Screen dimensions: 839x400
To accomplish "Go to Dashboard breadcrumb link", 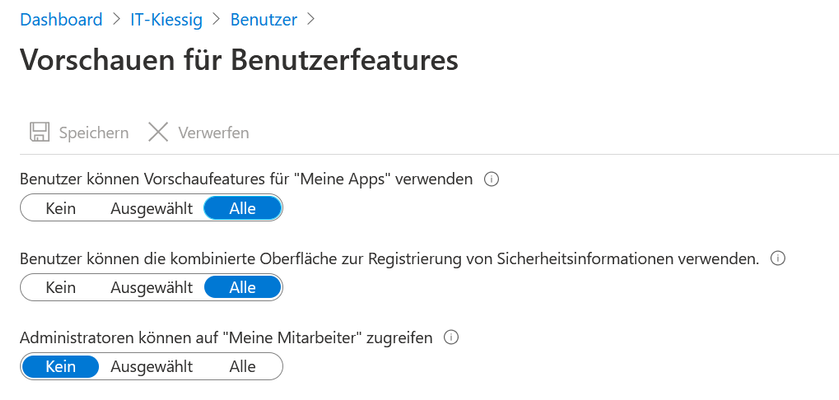I will click(61, 20).
